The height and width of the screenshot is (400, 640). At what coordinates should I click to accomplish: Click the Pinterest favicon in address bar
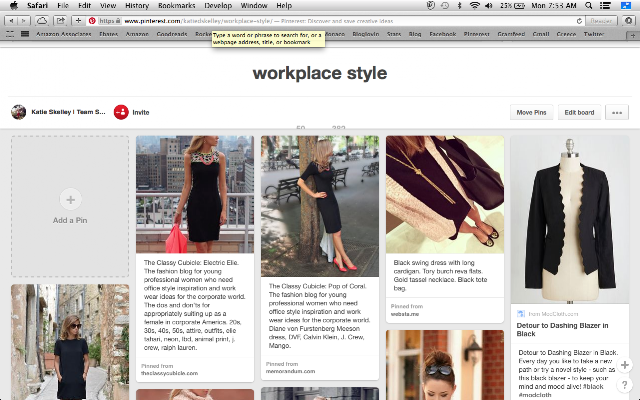(x=92, y=21)
